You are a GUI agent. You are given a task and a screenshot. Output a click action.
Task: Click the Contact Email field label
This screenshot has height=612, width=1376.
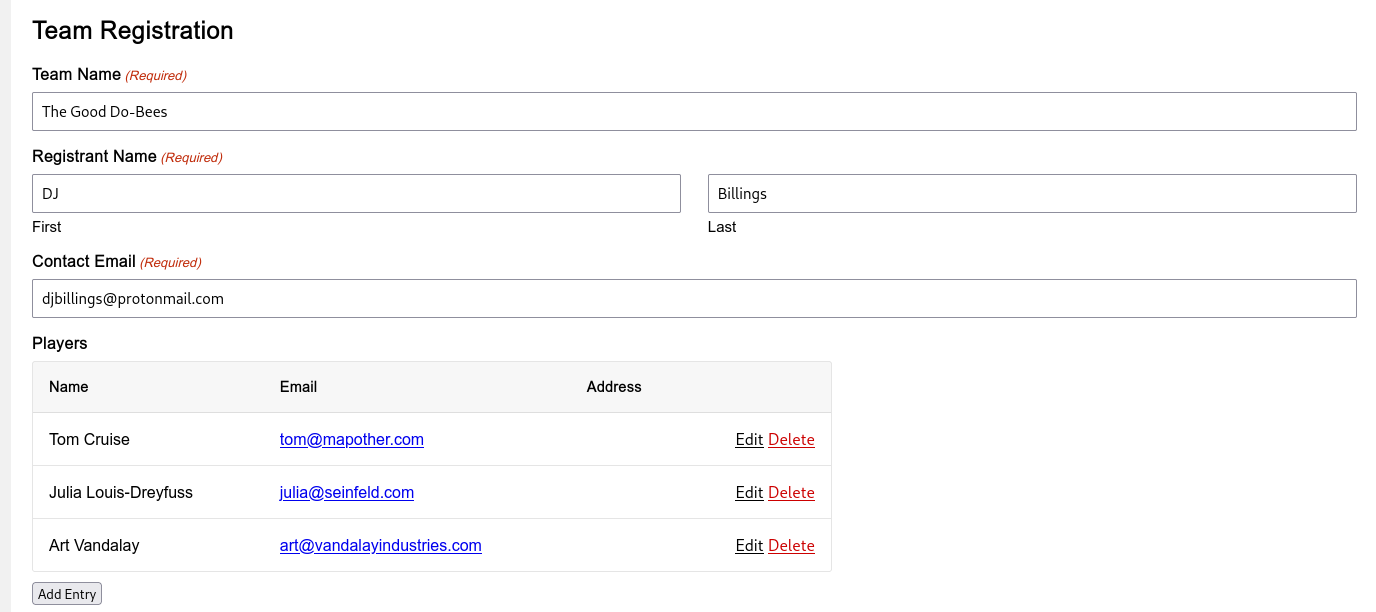[x=84, y=261]
